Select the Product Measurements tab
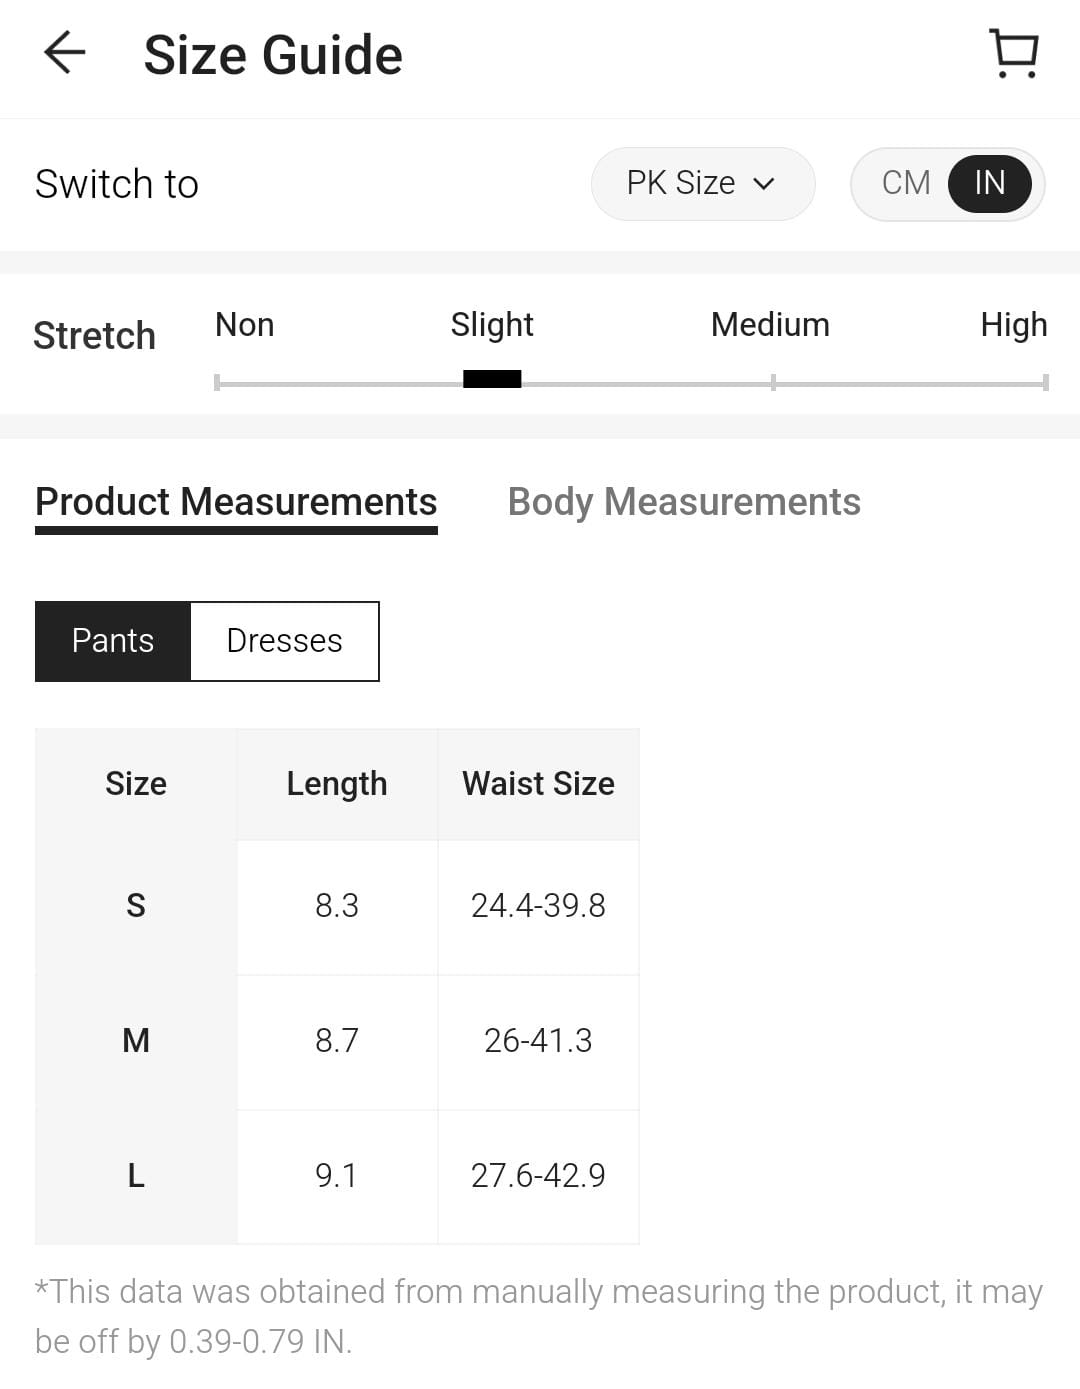The image size is (1080, 1389). (x=236, y=502)
